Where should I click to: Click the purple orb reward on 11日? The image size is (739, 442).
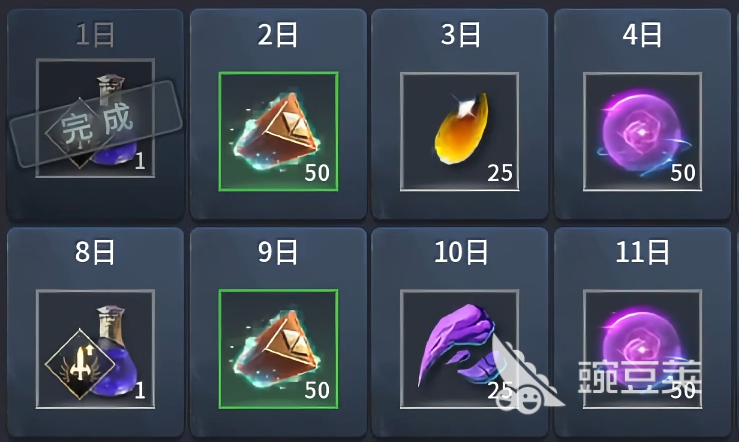pyautogui.click(x=642, y=349)
